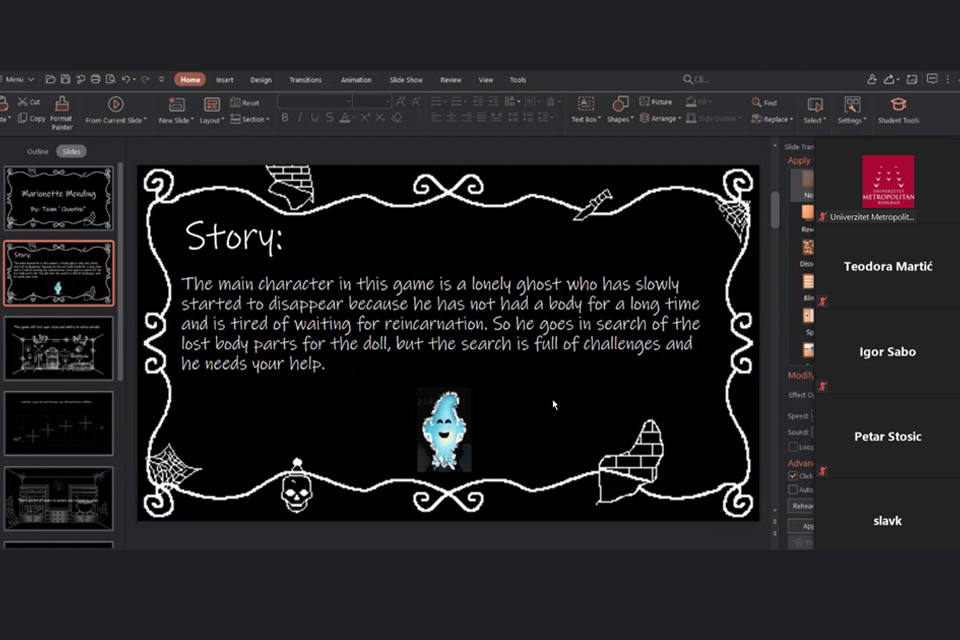This screenshot has height=640, width=960.
Task: Uncheck the On Click advance checkbox
Action: click(x=793, y=476)
